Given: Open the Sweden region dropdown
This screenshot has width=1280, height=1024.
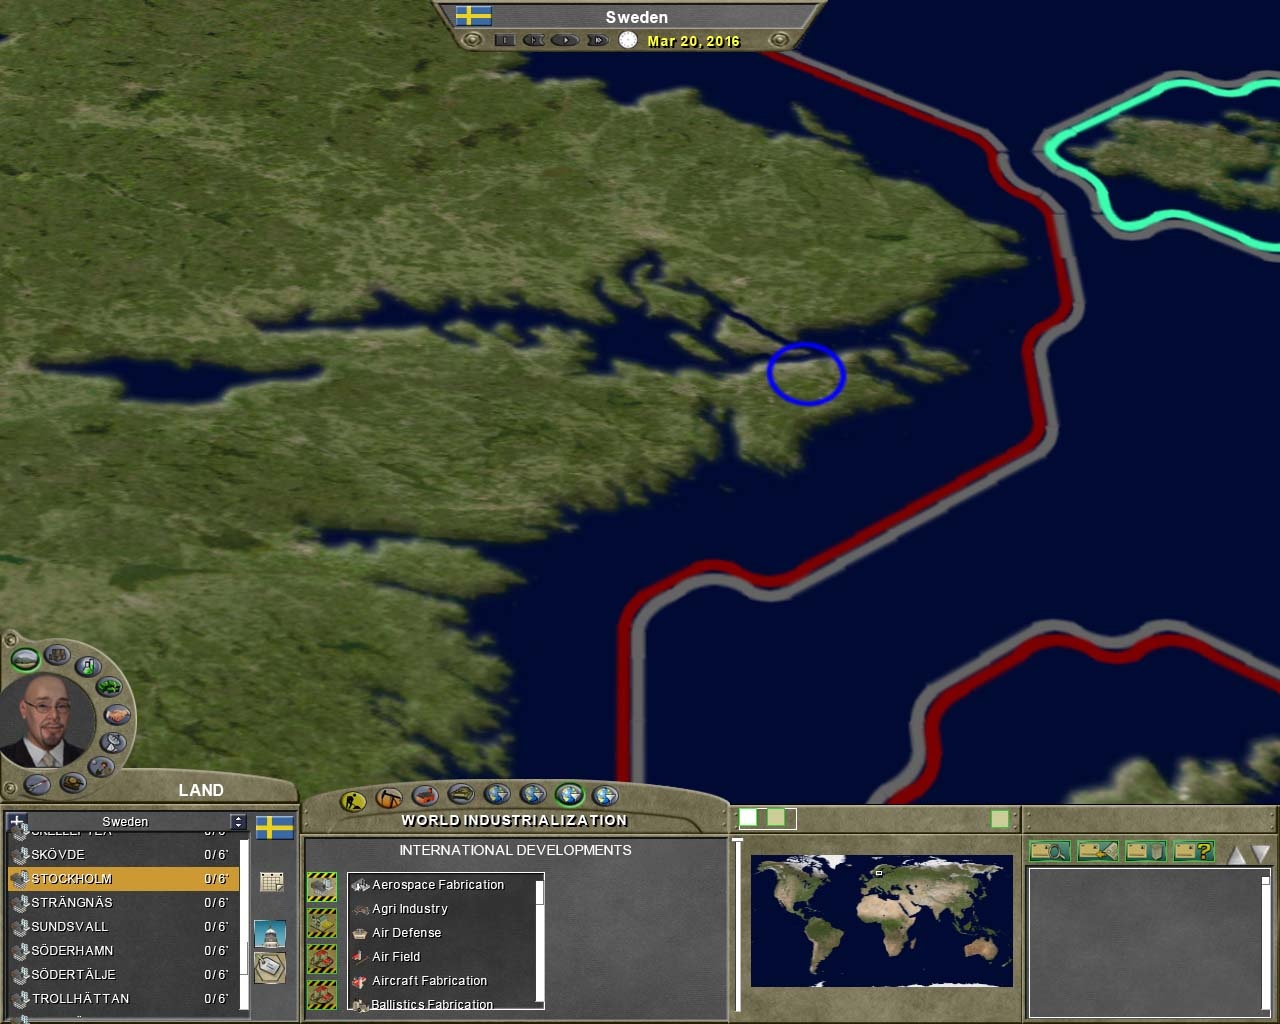Looking at the screenshot, I should (237, 822).
